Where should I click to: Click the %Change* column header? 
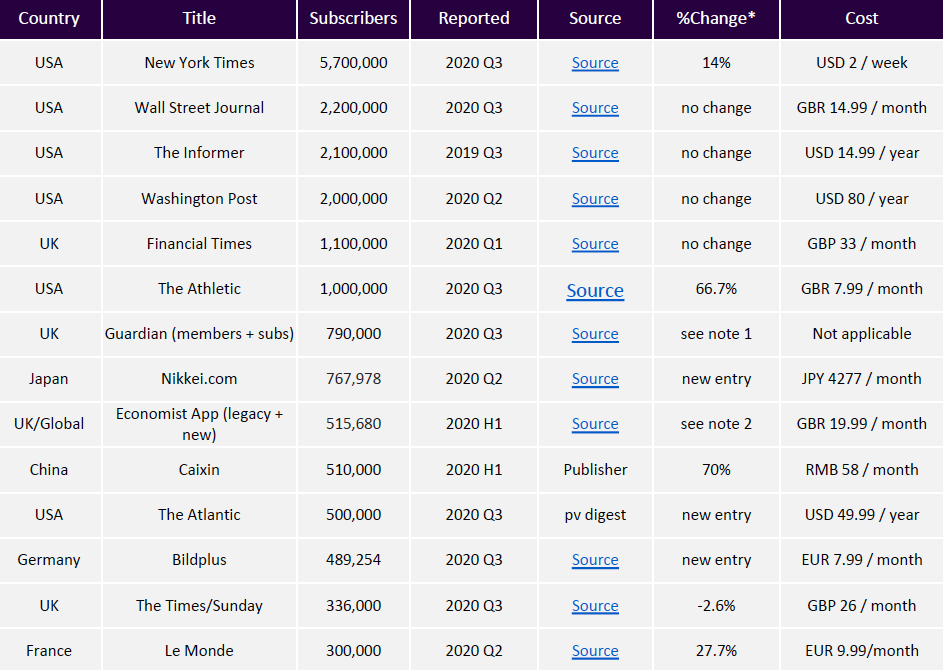click(x=716, y=19)
